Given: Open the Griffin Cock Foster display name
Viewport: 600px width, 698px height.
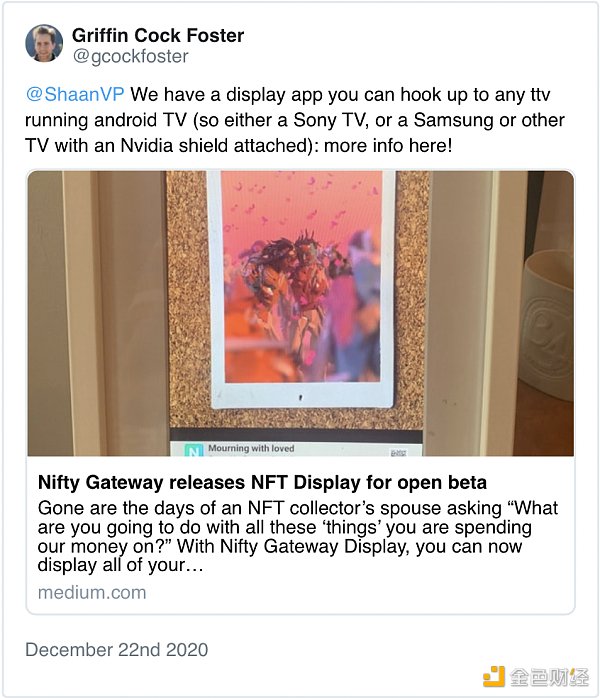Looking at the screenshot, I should pyautogui.click(x=158, y=35).
